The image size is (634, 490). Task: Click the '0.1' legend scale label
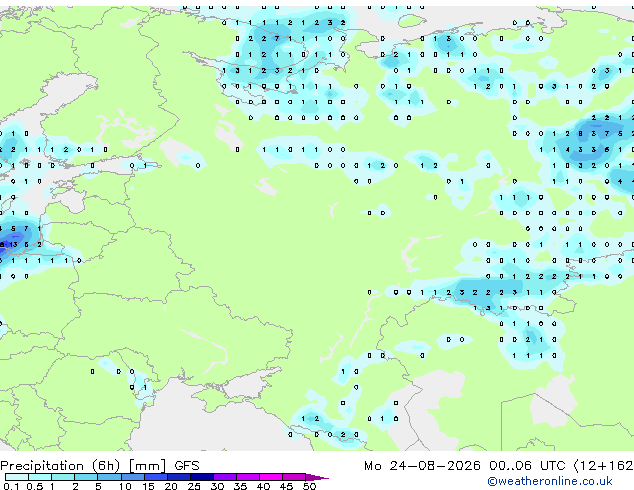(x=11, y=486)
